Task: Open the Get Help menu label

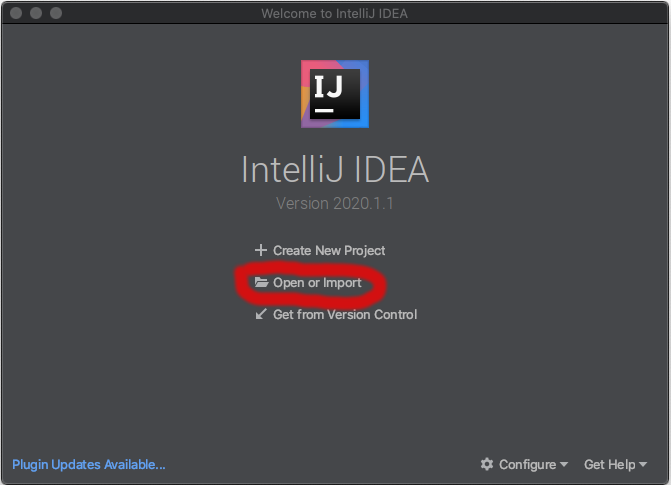Action: coord(609,464)
